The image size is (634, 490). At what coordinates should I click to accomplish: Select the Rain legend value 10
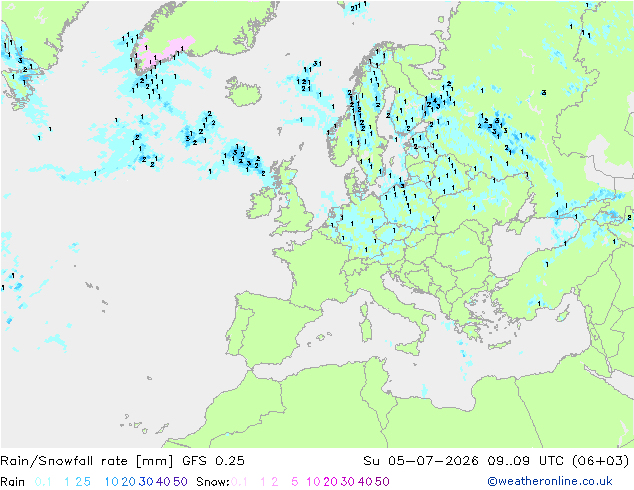tap(112, 482)
